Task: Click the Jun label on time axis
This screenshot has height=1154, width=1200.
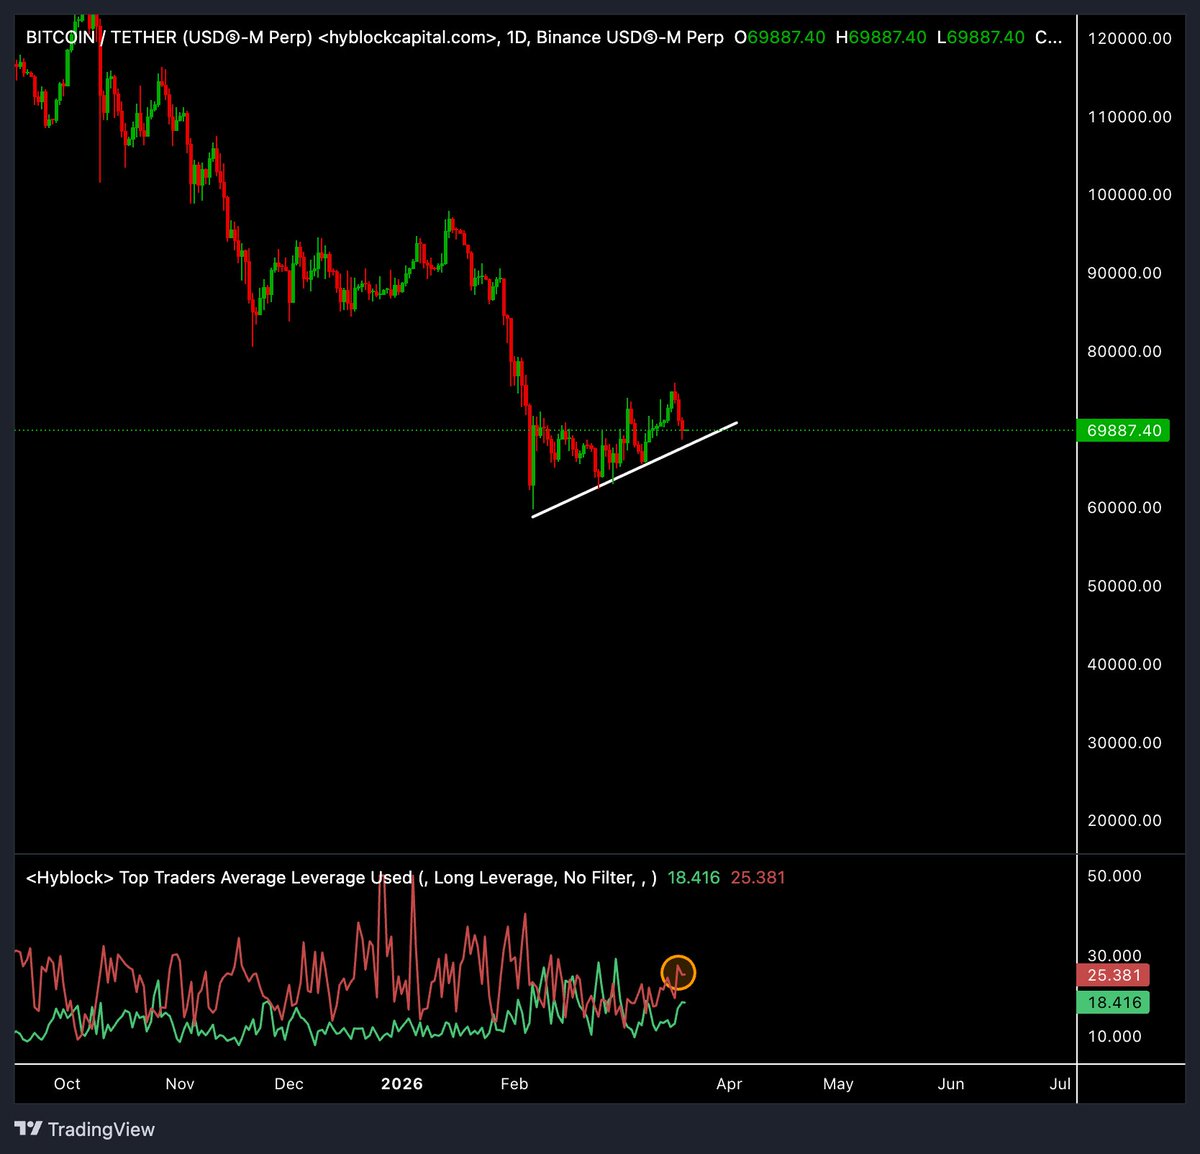Action: [951, 1084]
